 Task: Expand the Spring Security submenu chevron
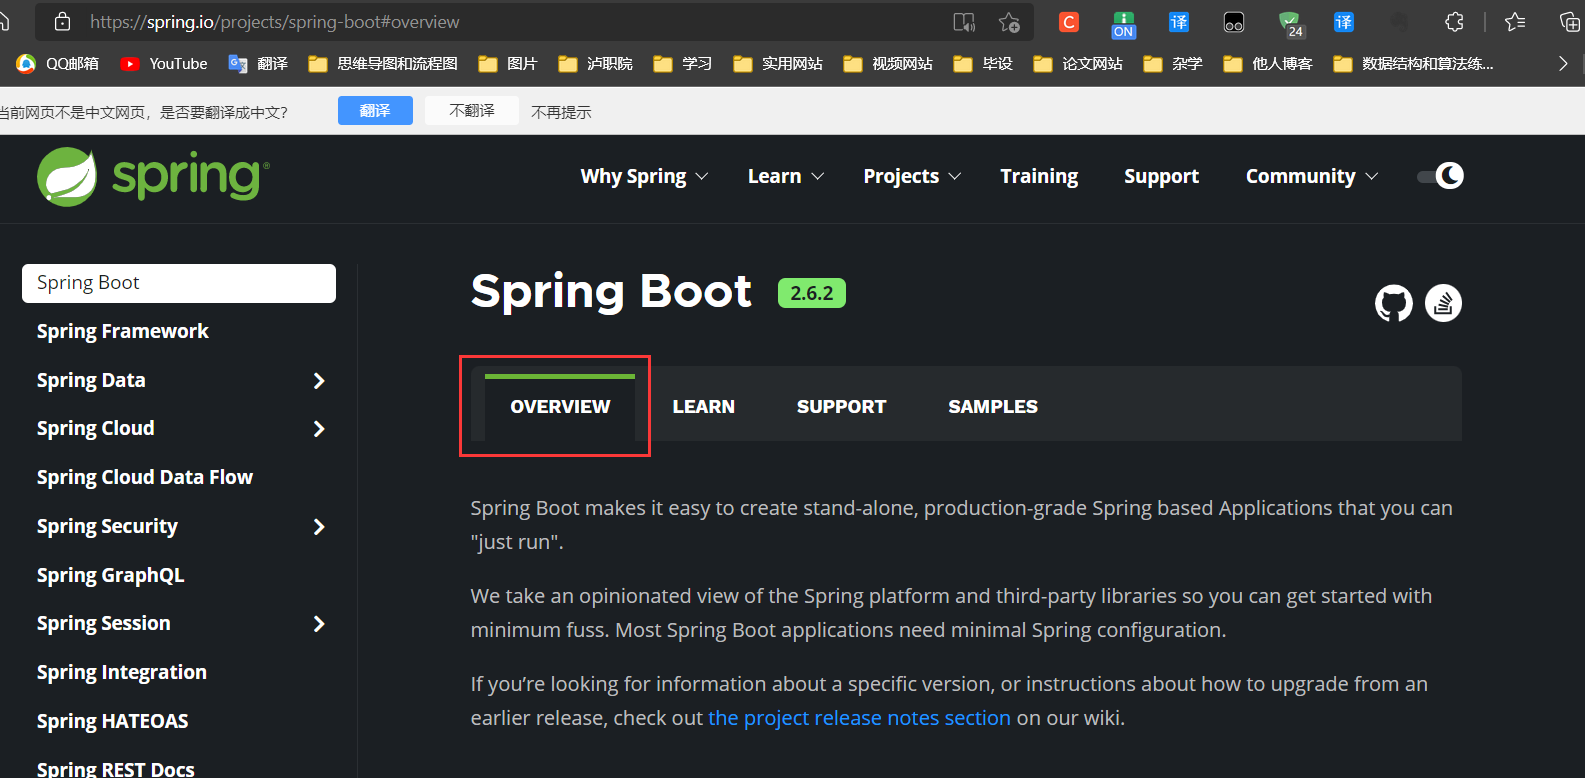tap(319, 527)
